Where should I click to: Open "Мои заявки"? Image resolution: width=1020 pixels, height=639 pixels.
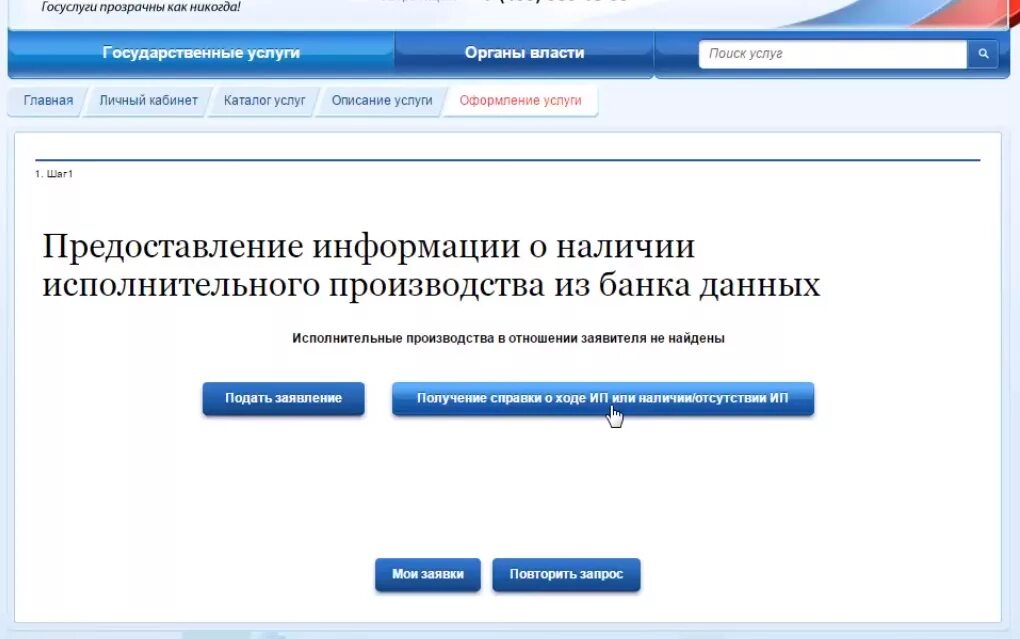(427, 574)
